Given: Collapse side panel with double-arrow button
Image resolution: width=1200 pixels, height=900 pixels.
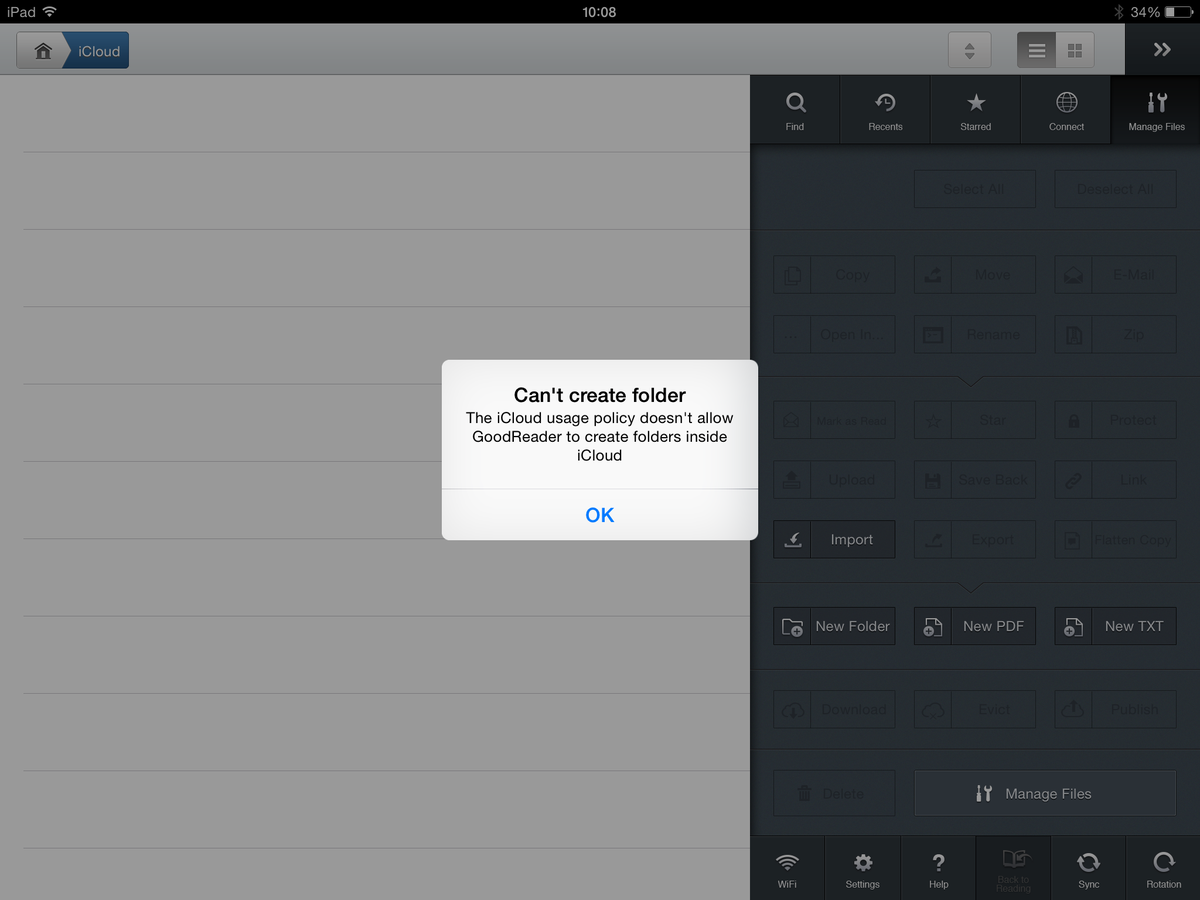Looking at the screenshot, I should [x=1162, y=50].
